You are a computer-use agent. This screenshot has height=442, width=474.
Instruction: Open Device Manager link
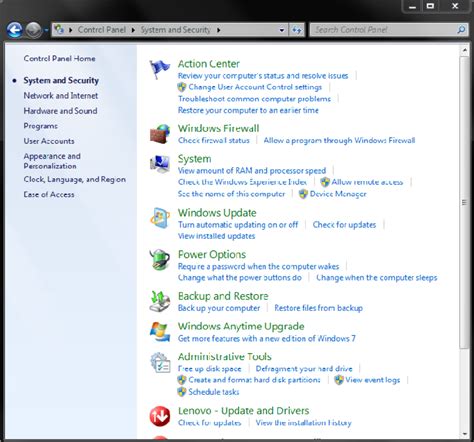(338, 194)
